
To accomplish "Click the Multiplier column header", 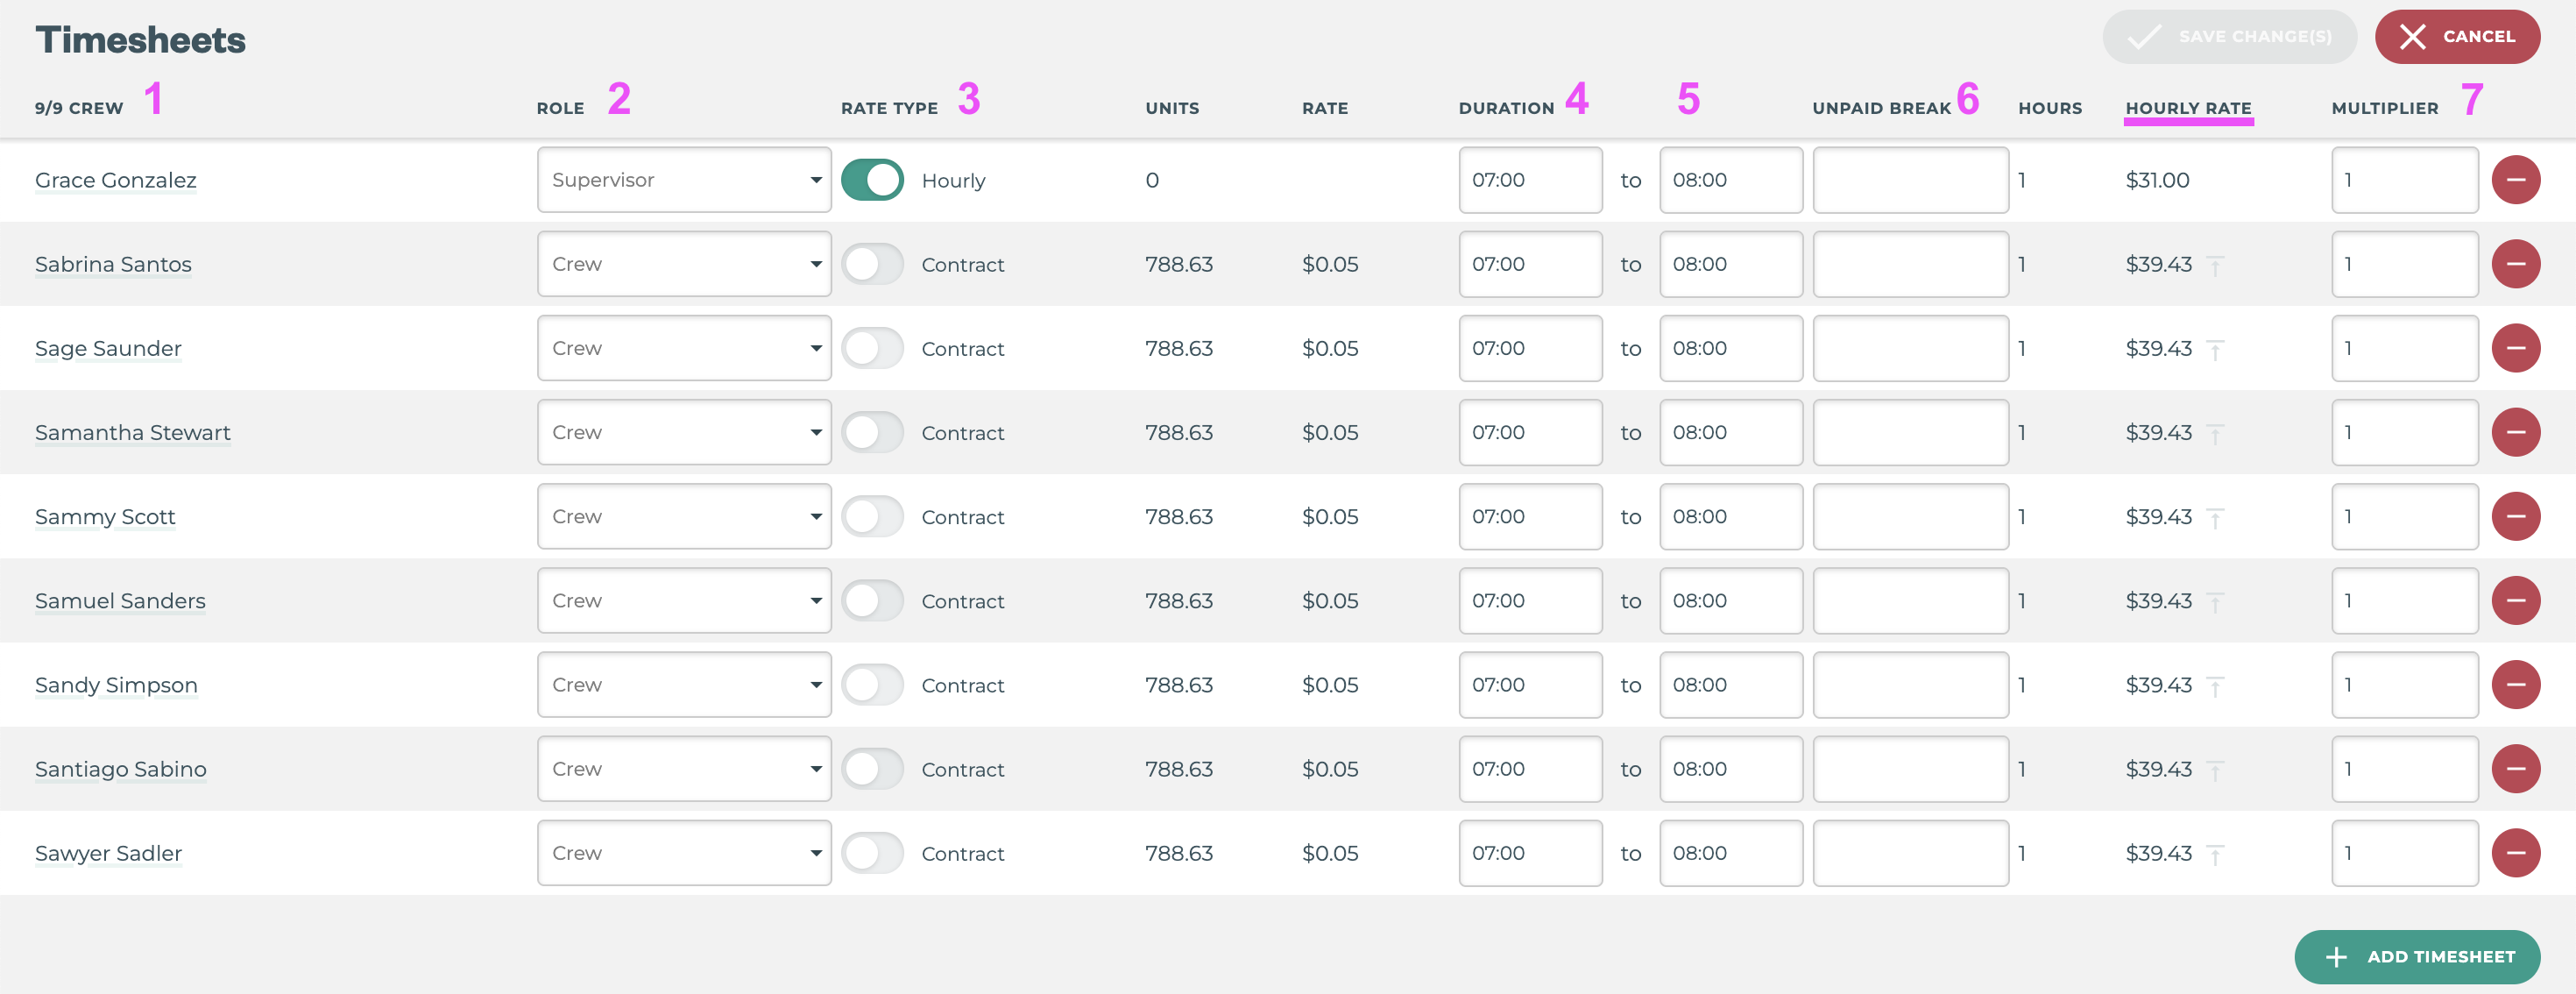I will click(x=2384, y=108).
